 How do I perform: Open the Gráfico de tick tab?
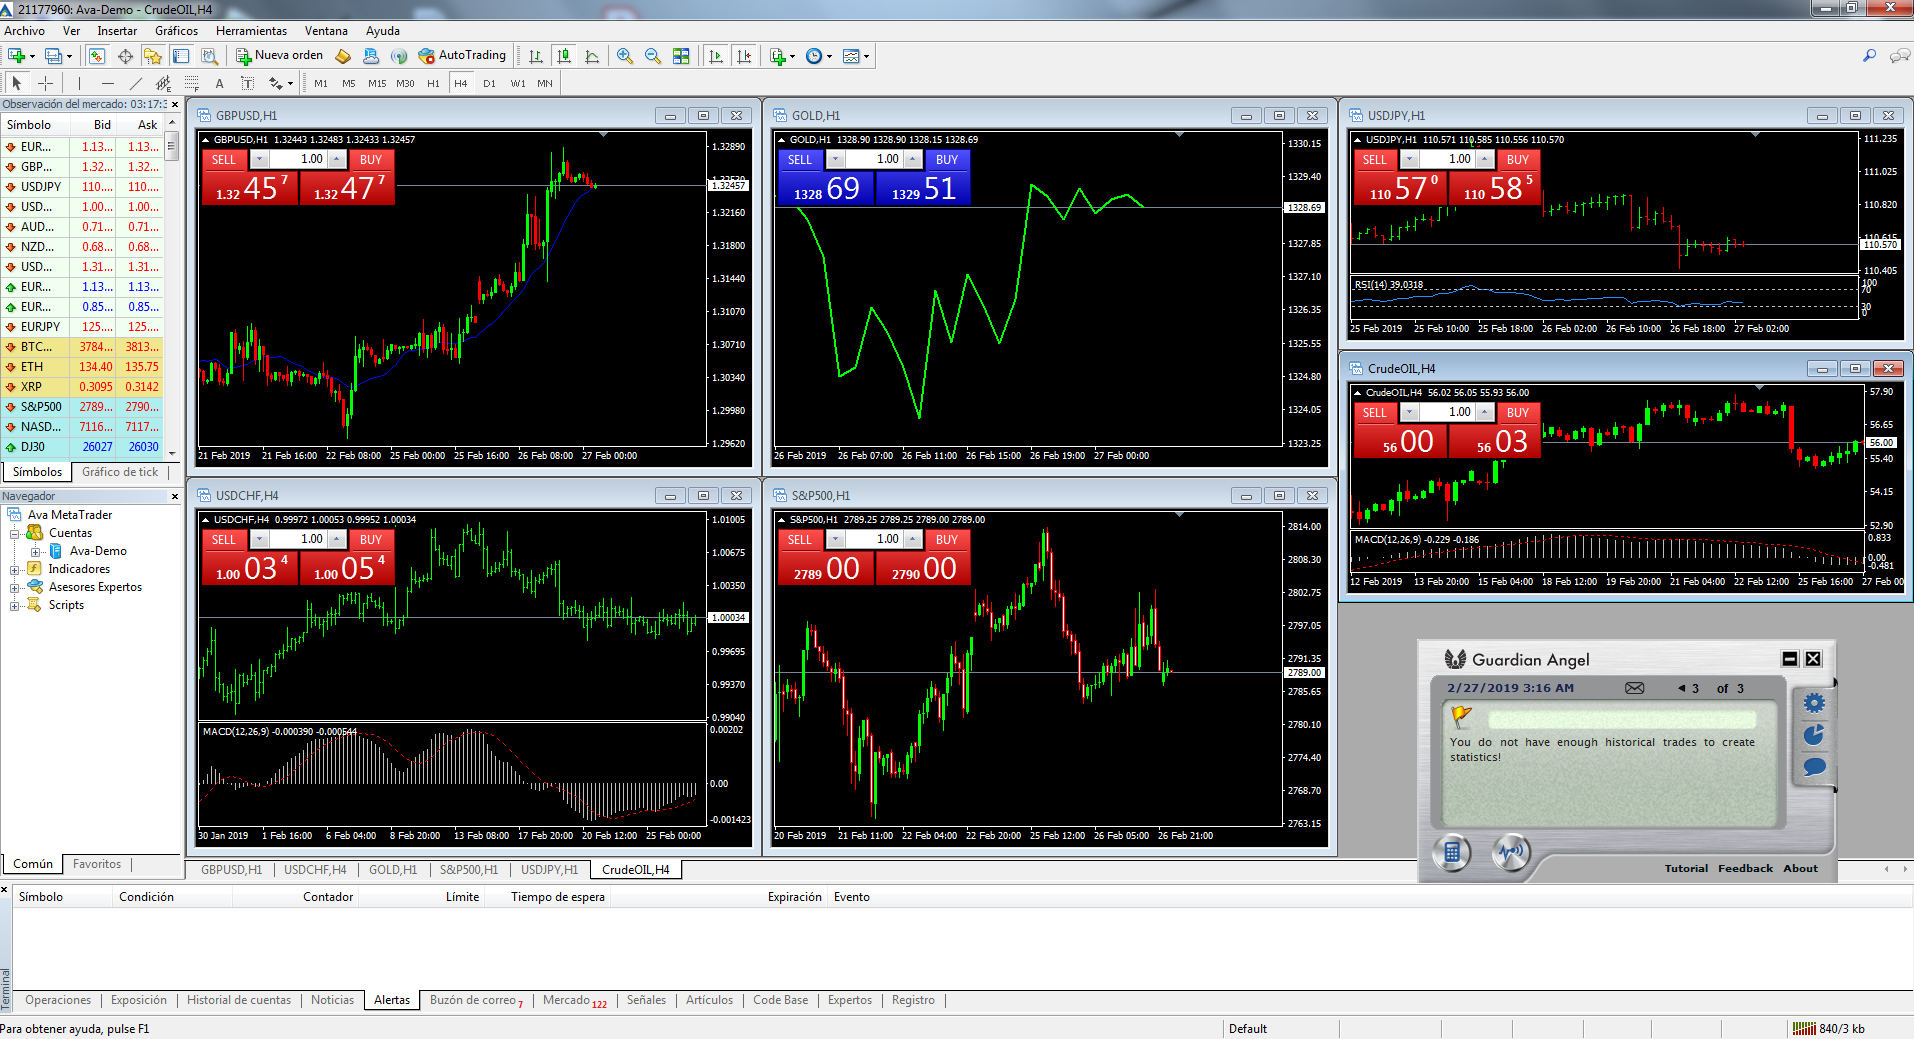[x=120, y=472]
